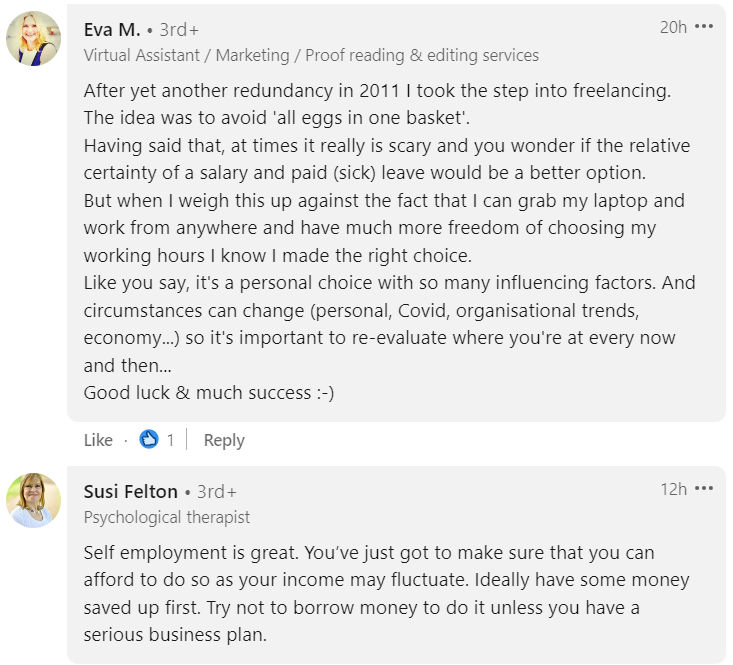733x665 pixels.
Task: Click the Psychological therapist headline
Action: click(x=167, y=517)
